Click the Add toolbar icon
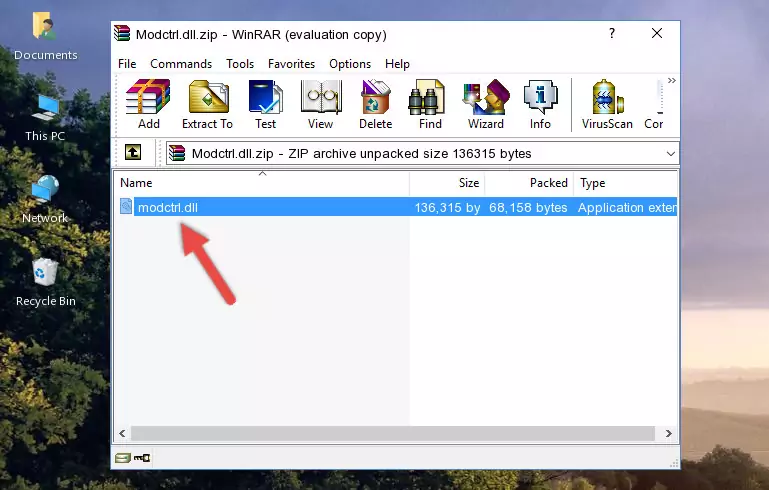This screenshot has height=490, width=769. [x=148, y=104]
